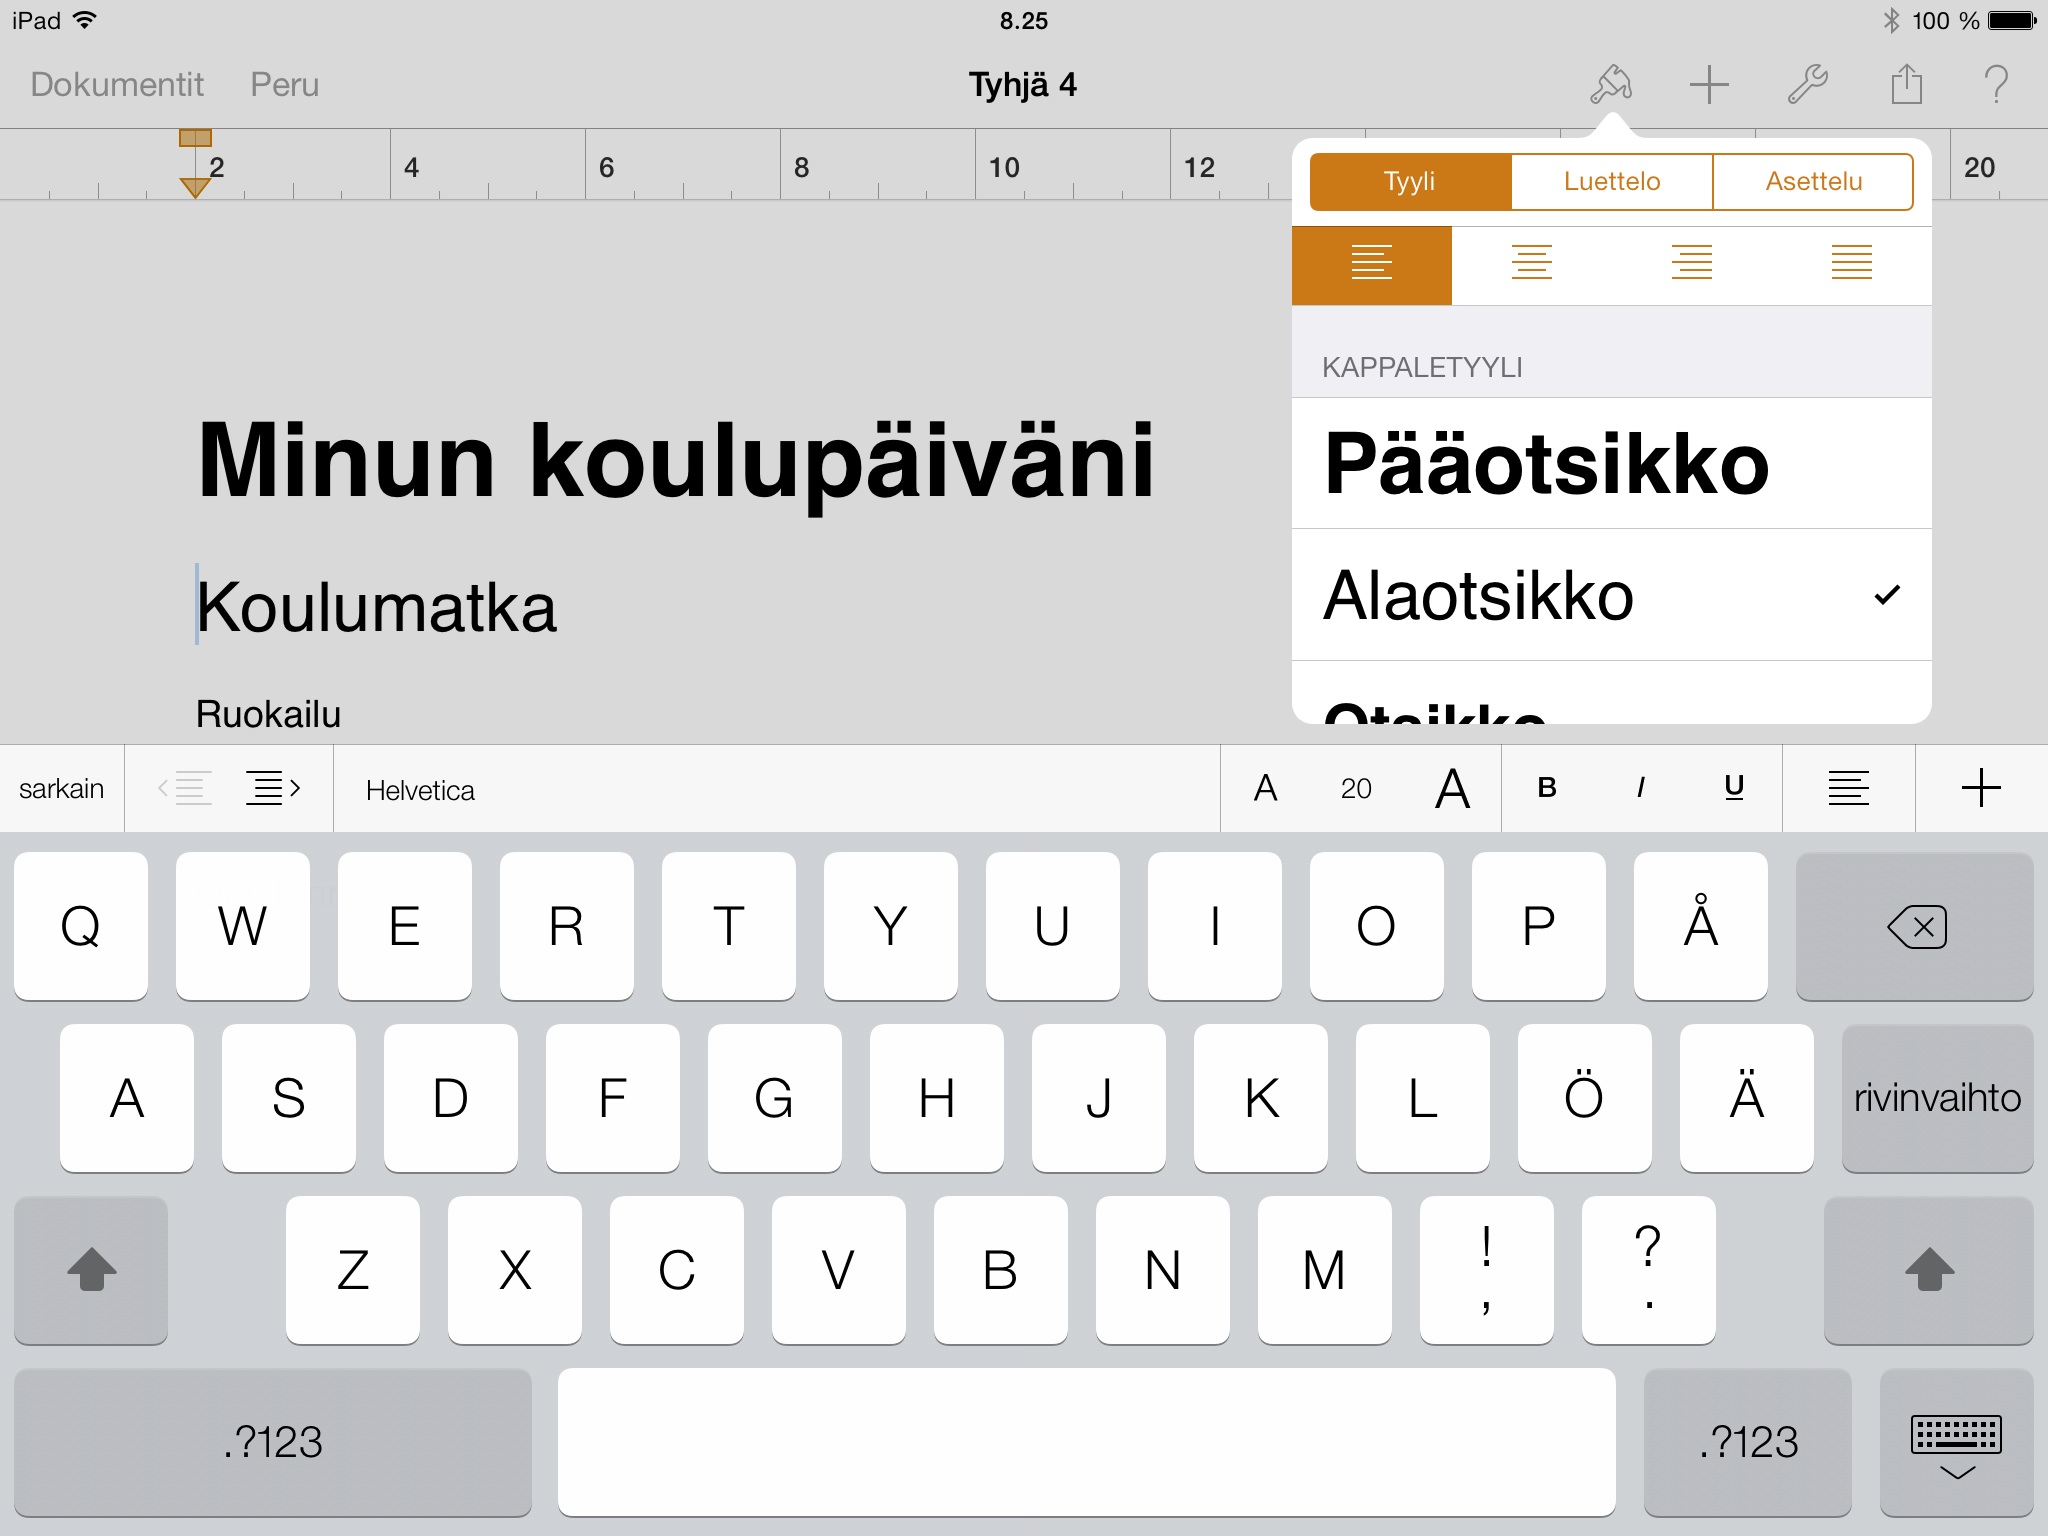2048x1536 pixels.
Task: Open the question mark help icon
Action: [x=1996, y=85]
